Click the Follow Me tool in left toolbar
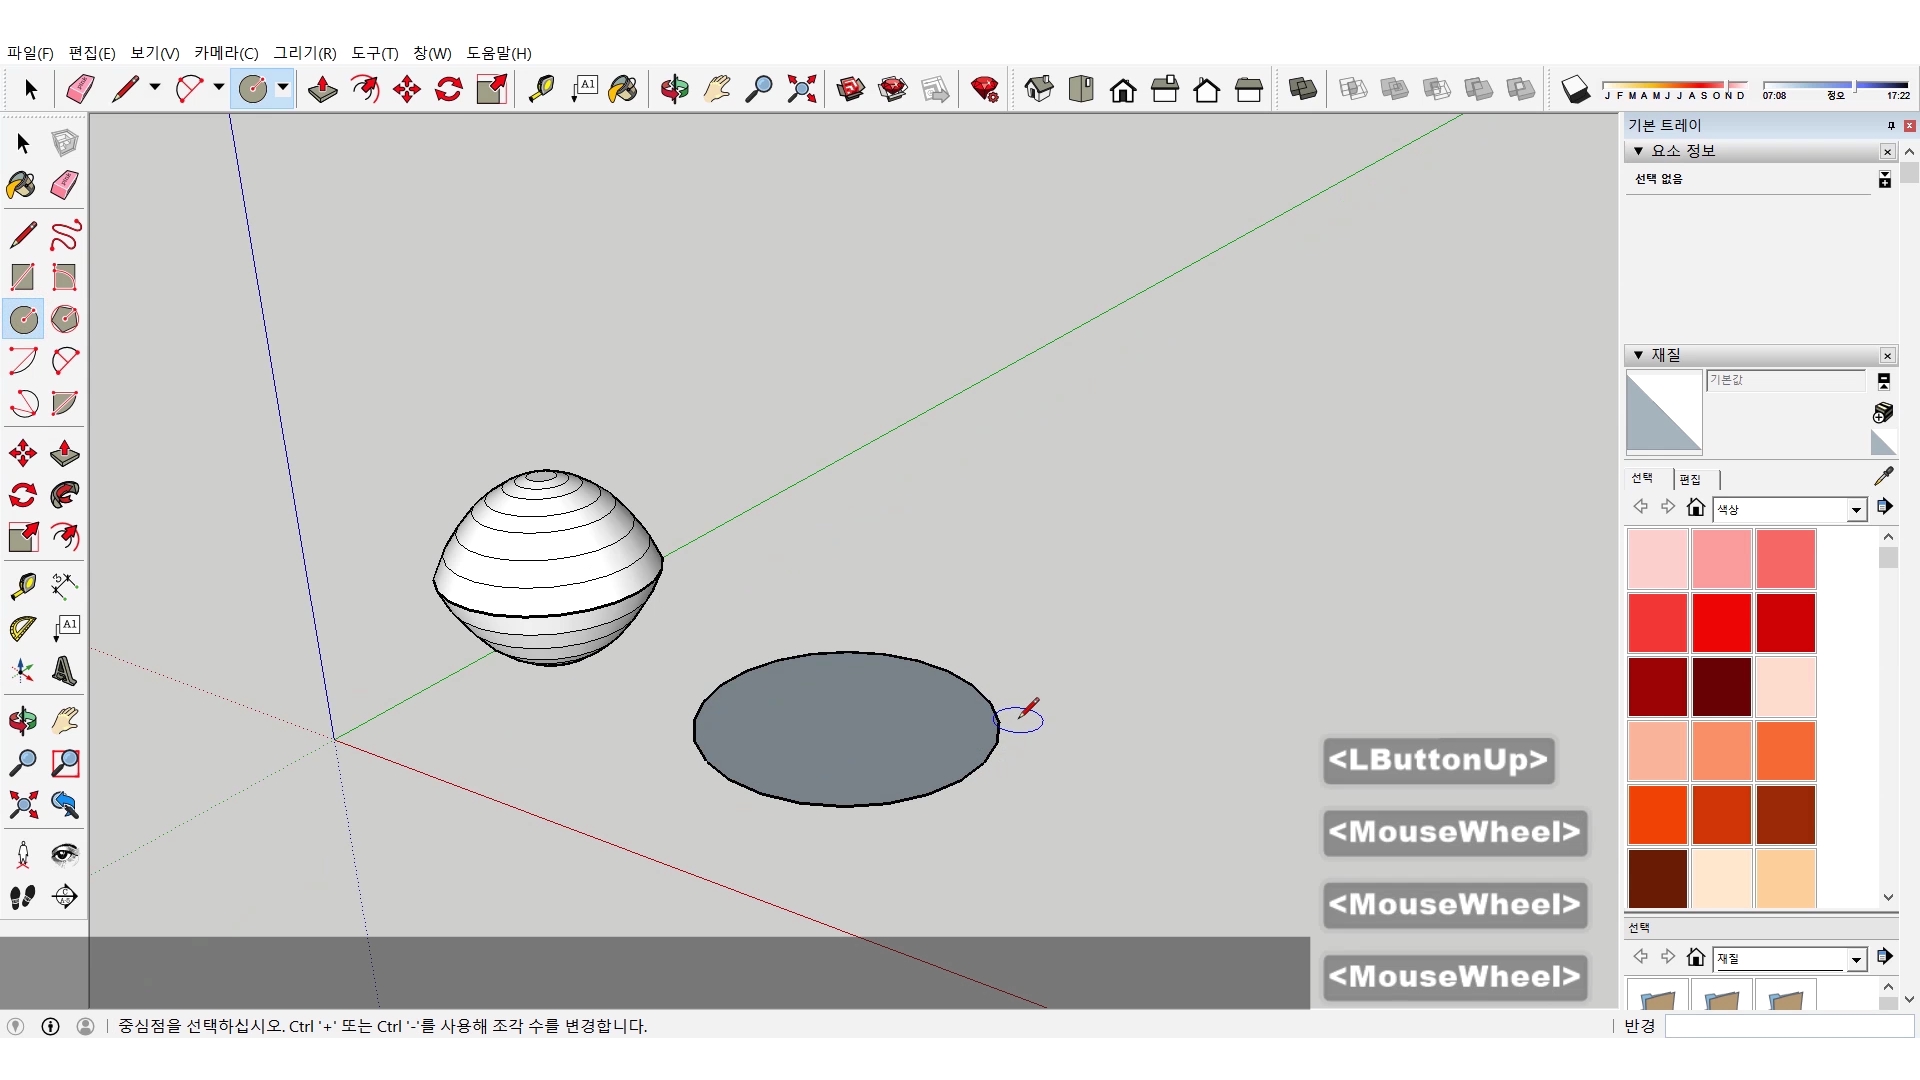The height and width of the screenshot is (1080, 1920). pos(65,495)
